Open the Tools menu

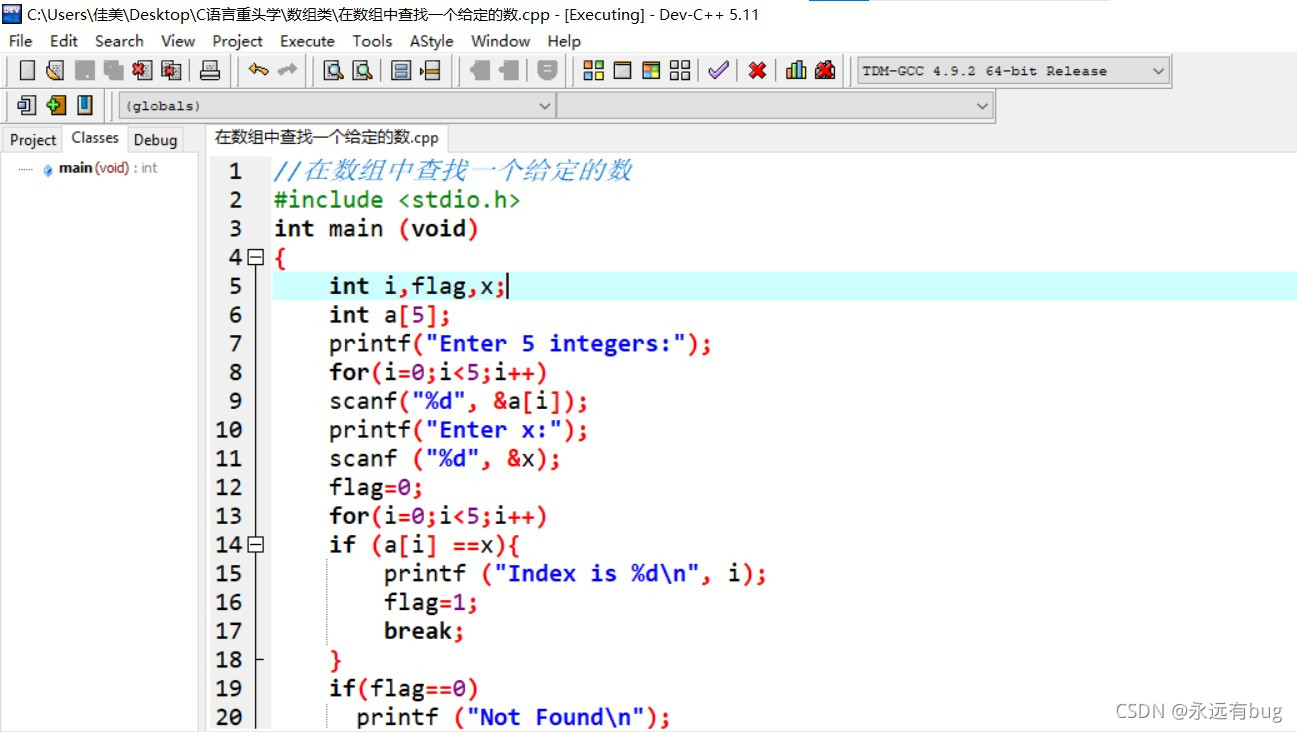click(x=372, y=41)
